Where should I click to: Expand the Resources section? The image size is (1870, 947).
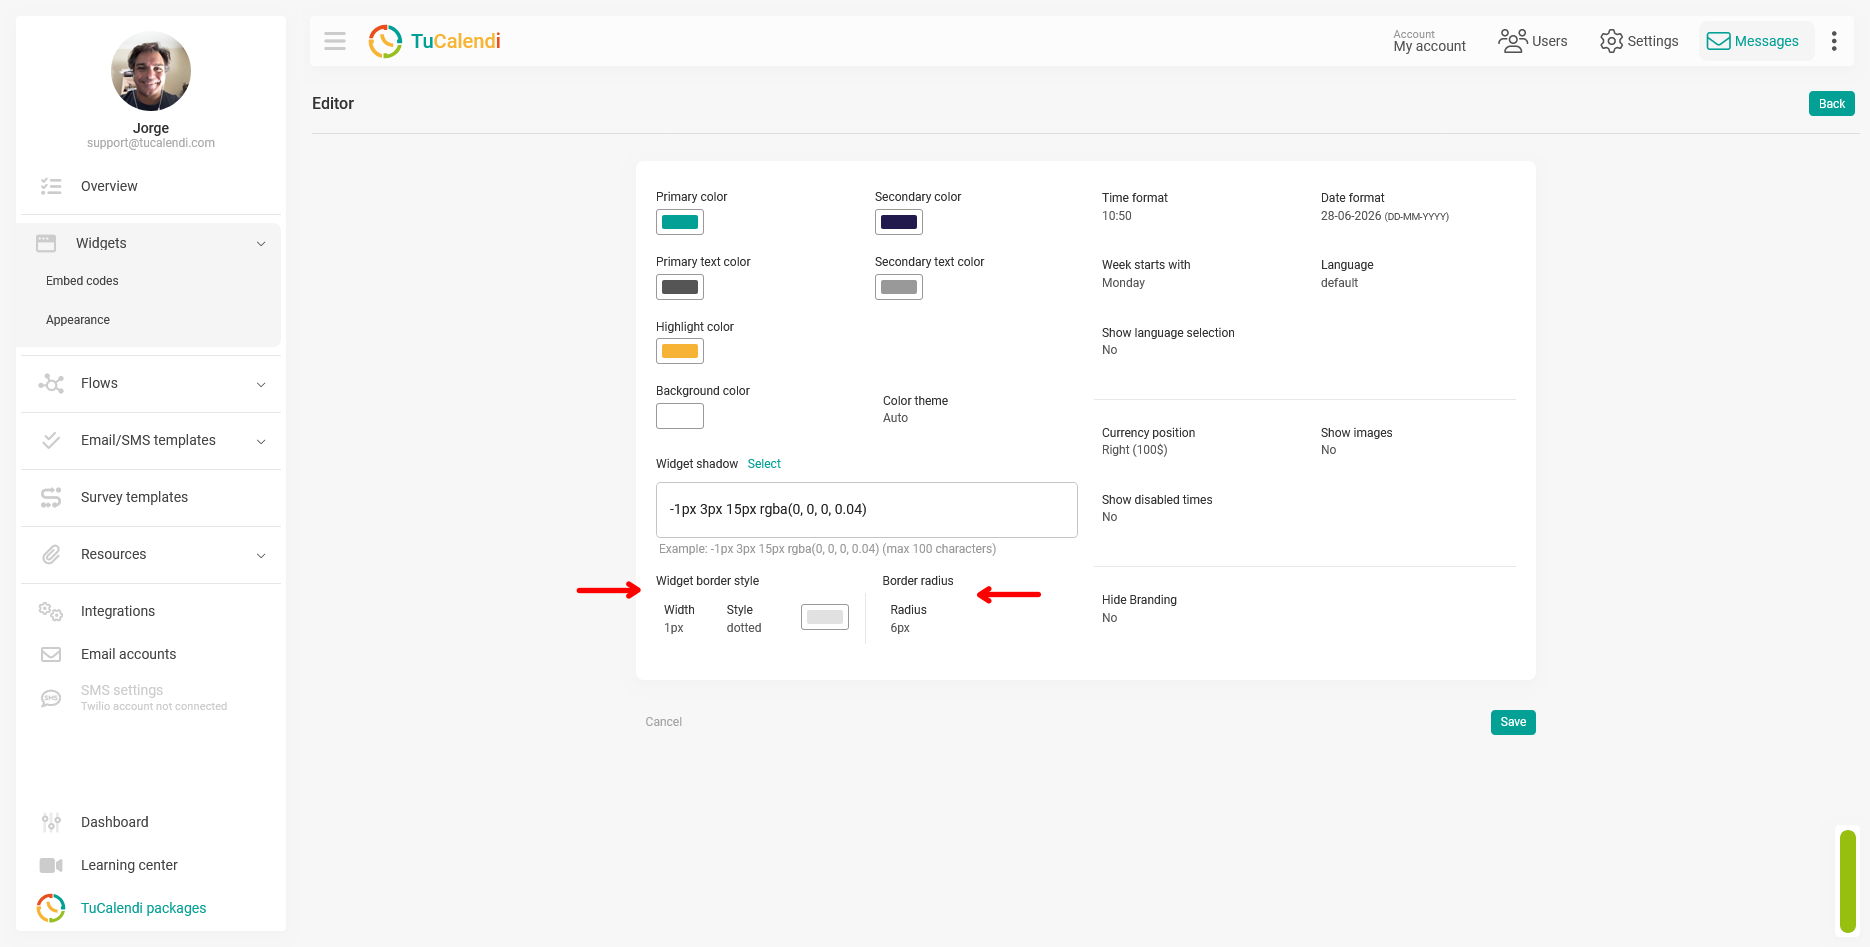point(151,554)
